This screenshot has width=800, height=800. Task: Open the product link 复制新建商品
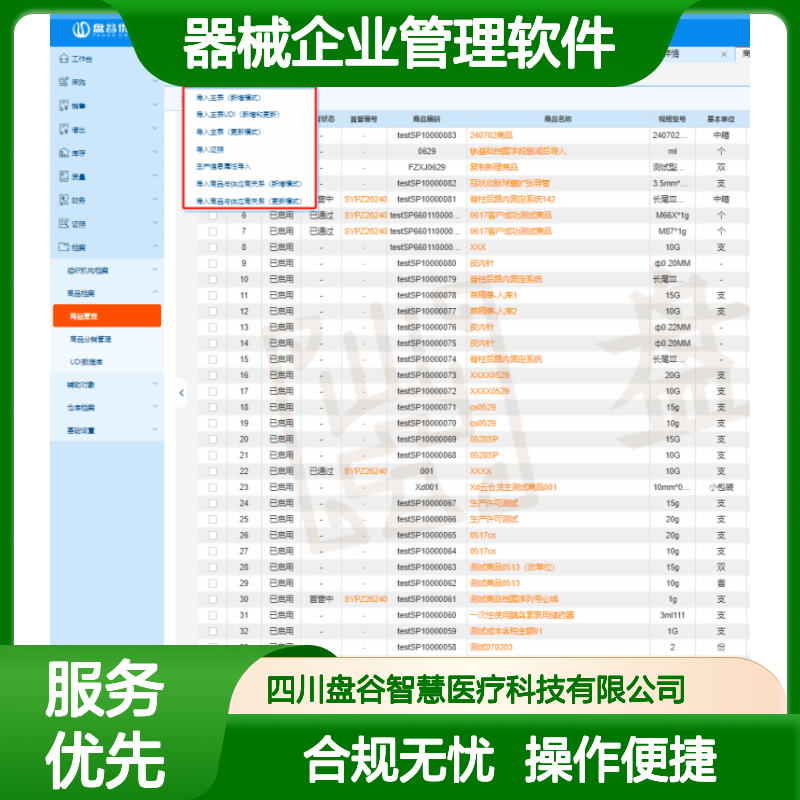click(493, 167)
